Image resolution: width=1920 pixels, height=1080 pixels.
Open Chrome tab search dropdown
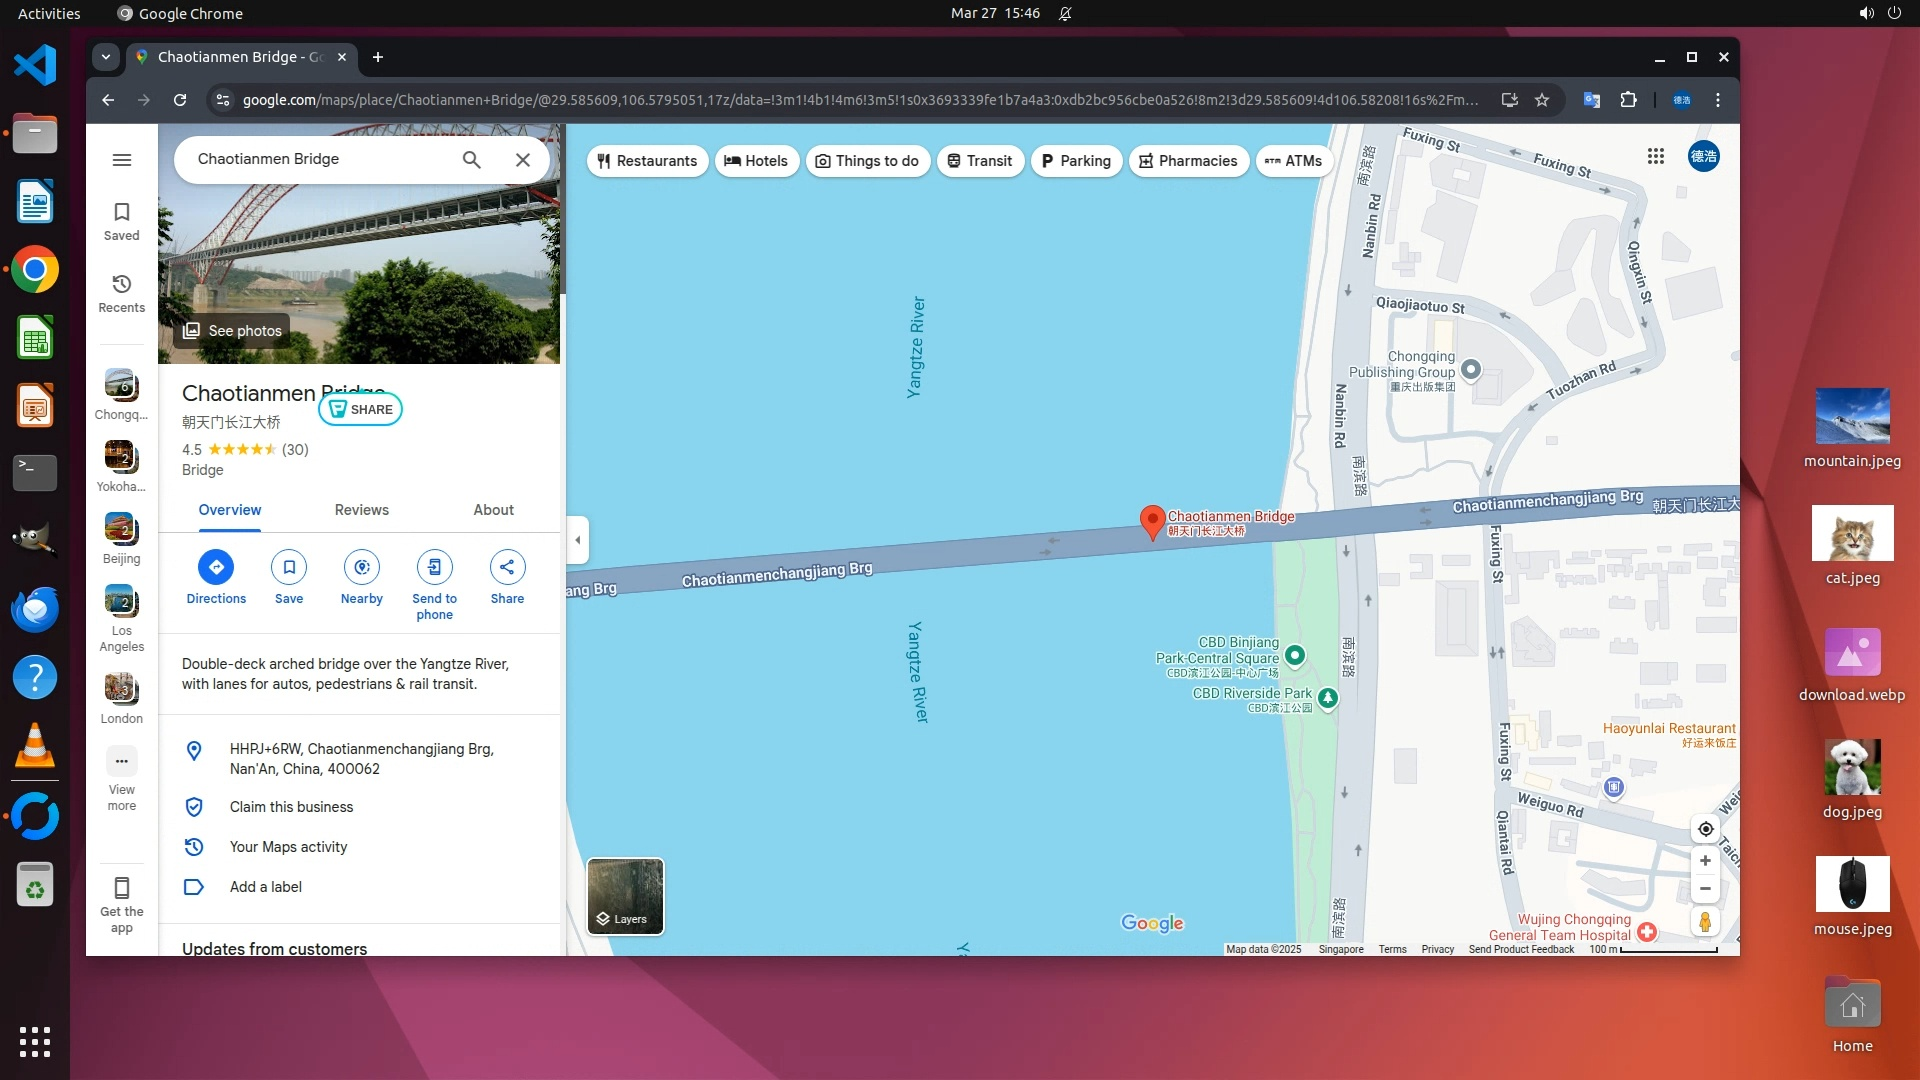click(x=106, y=57)
